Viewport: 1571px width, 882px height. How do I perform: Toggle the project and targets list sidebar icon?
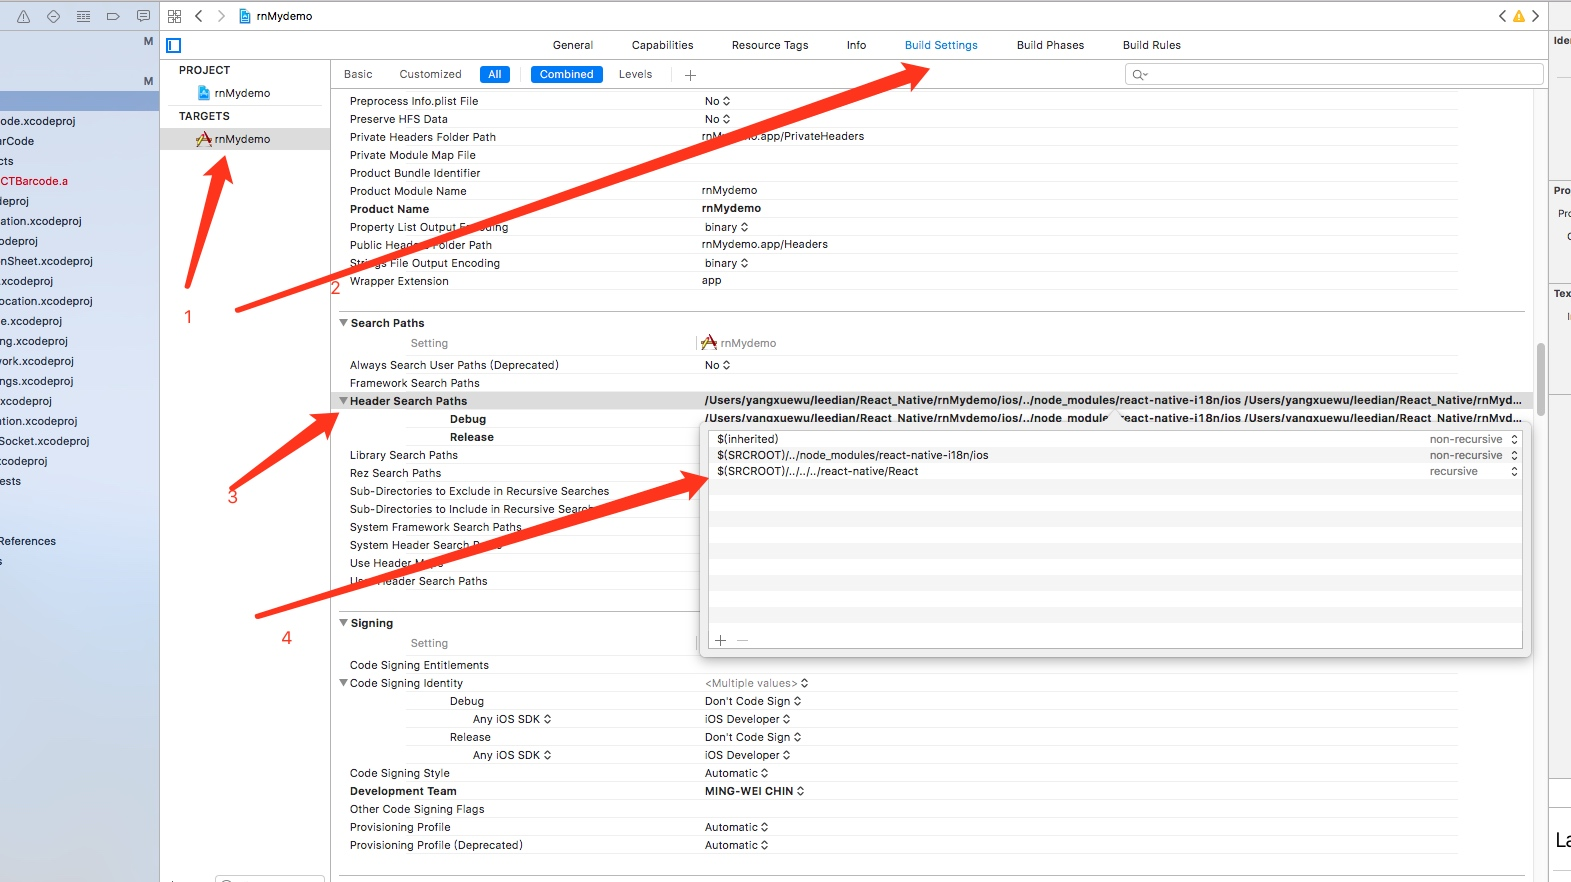[x=174, y=45]
